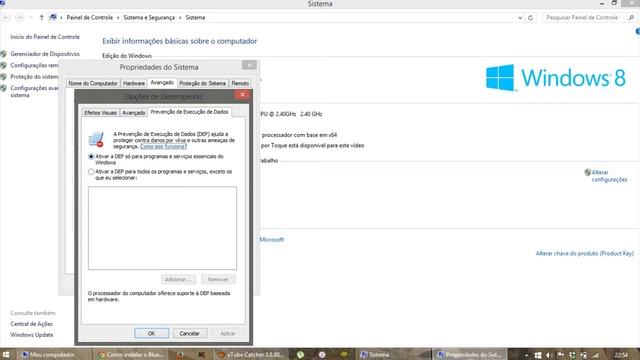Open Alterar chave do produto link
The image size is (640, 360).
click(584, 253)
